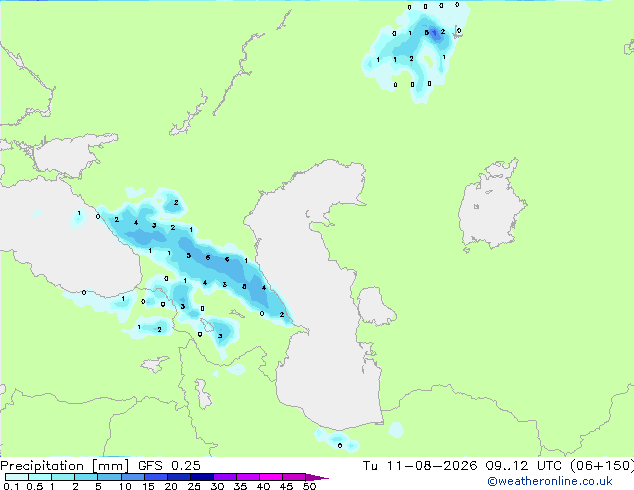
Task: Choose the 40–45 mm magenta swatch
Action: click(x=271, y=477)
